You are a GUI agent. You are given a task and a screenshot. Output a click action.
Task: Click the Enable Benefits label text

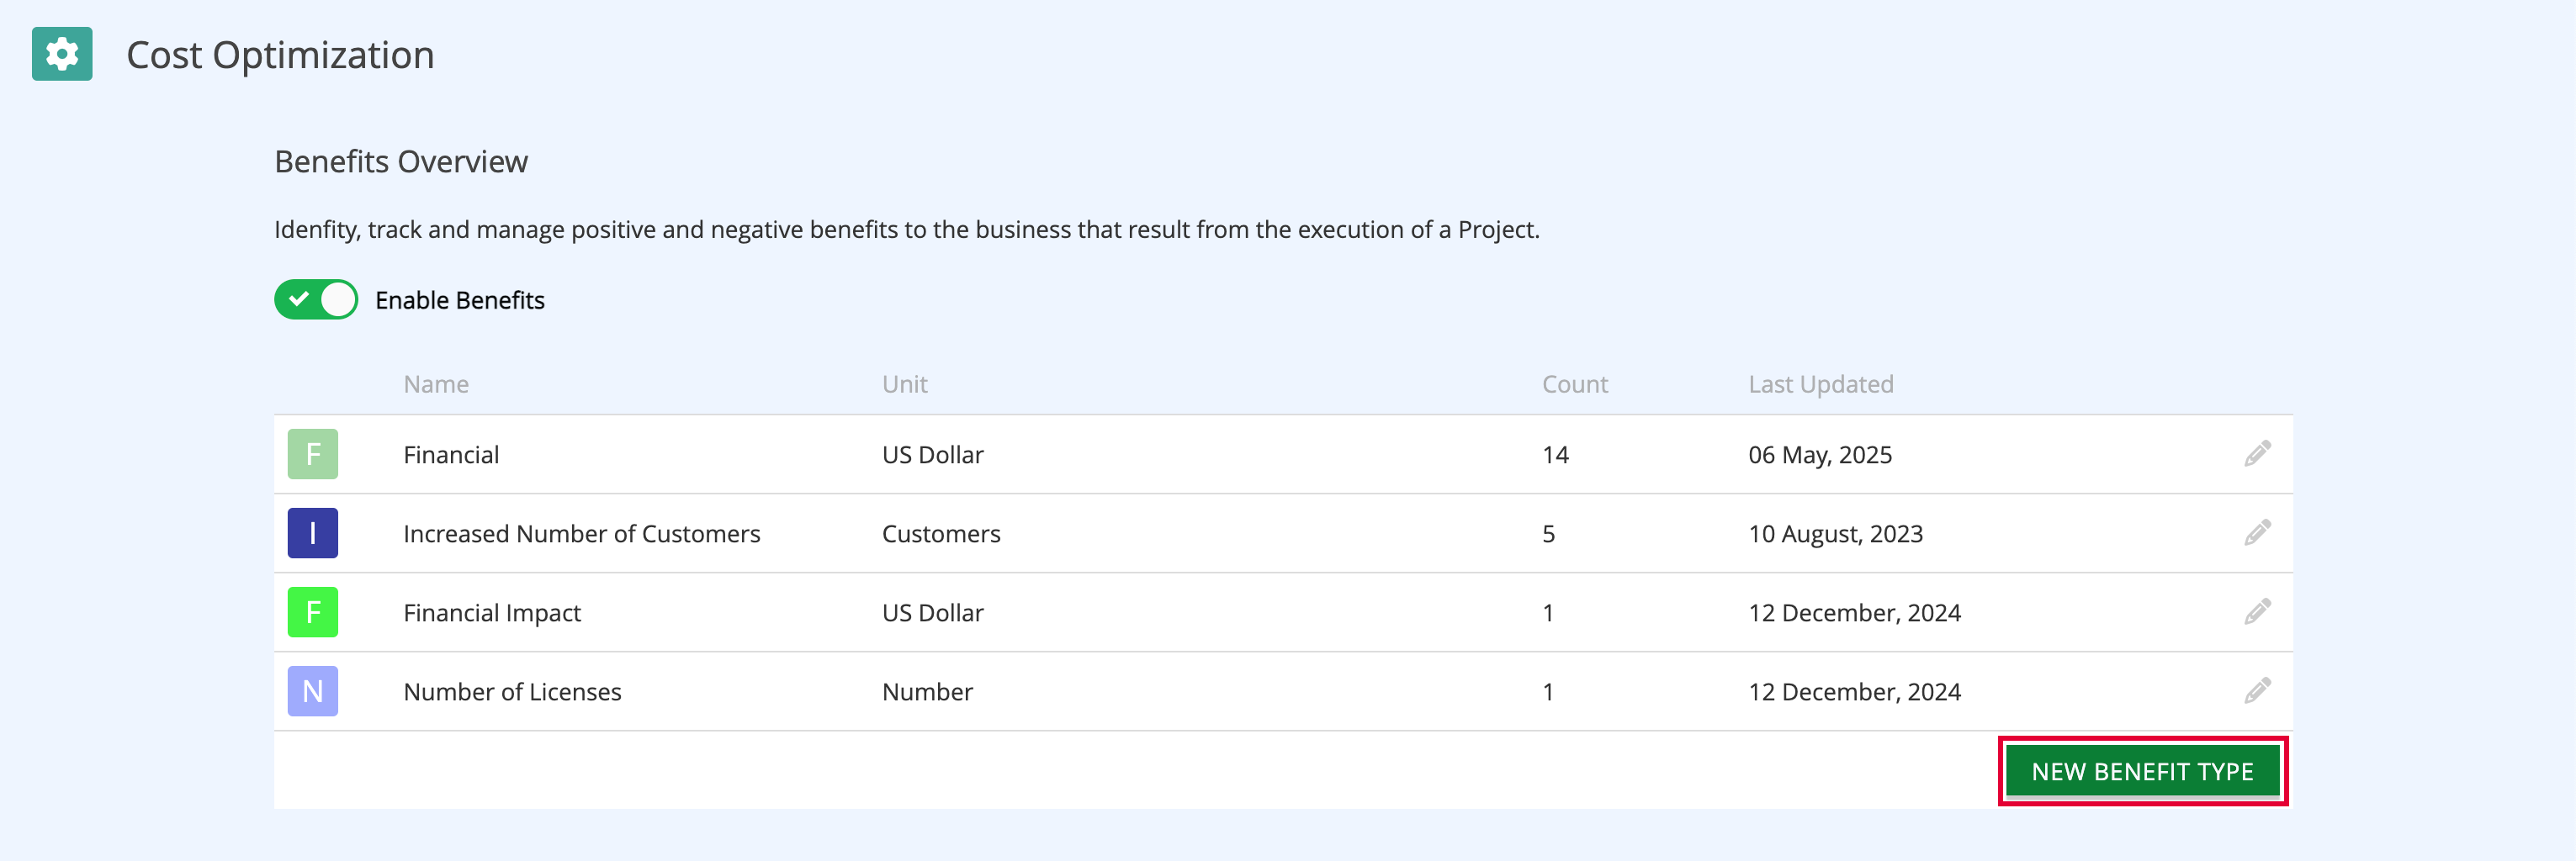tap(460, 301)
